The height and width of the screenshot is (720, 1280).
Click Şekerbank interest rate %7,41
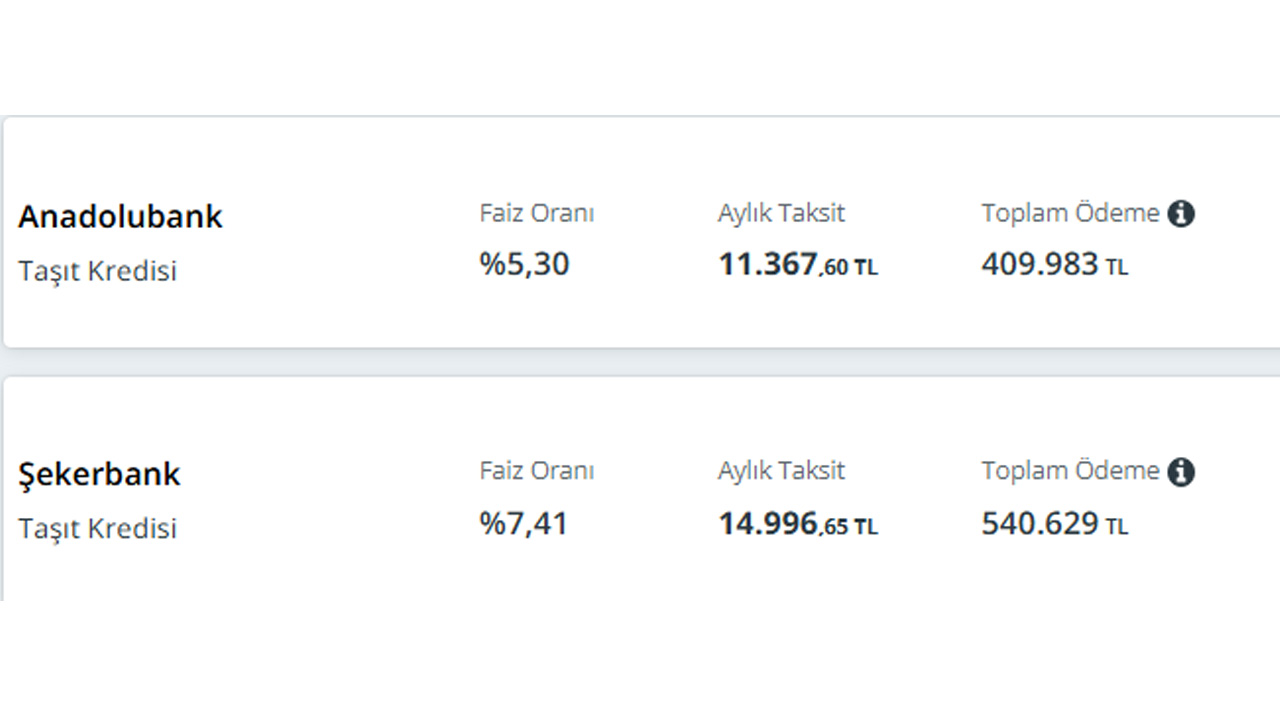click(x=523, y=522)
